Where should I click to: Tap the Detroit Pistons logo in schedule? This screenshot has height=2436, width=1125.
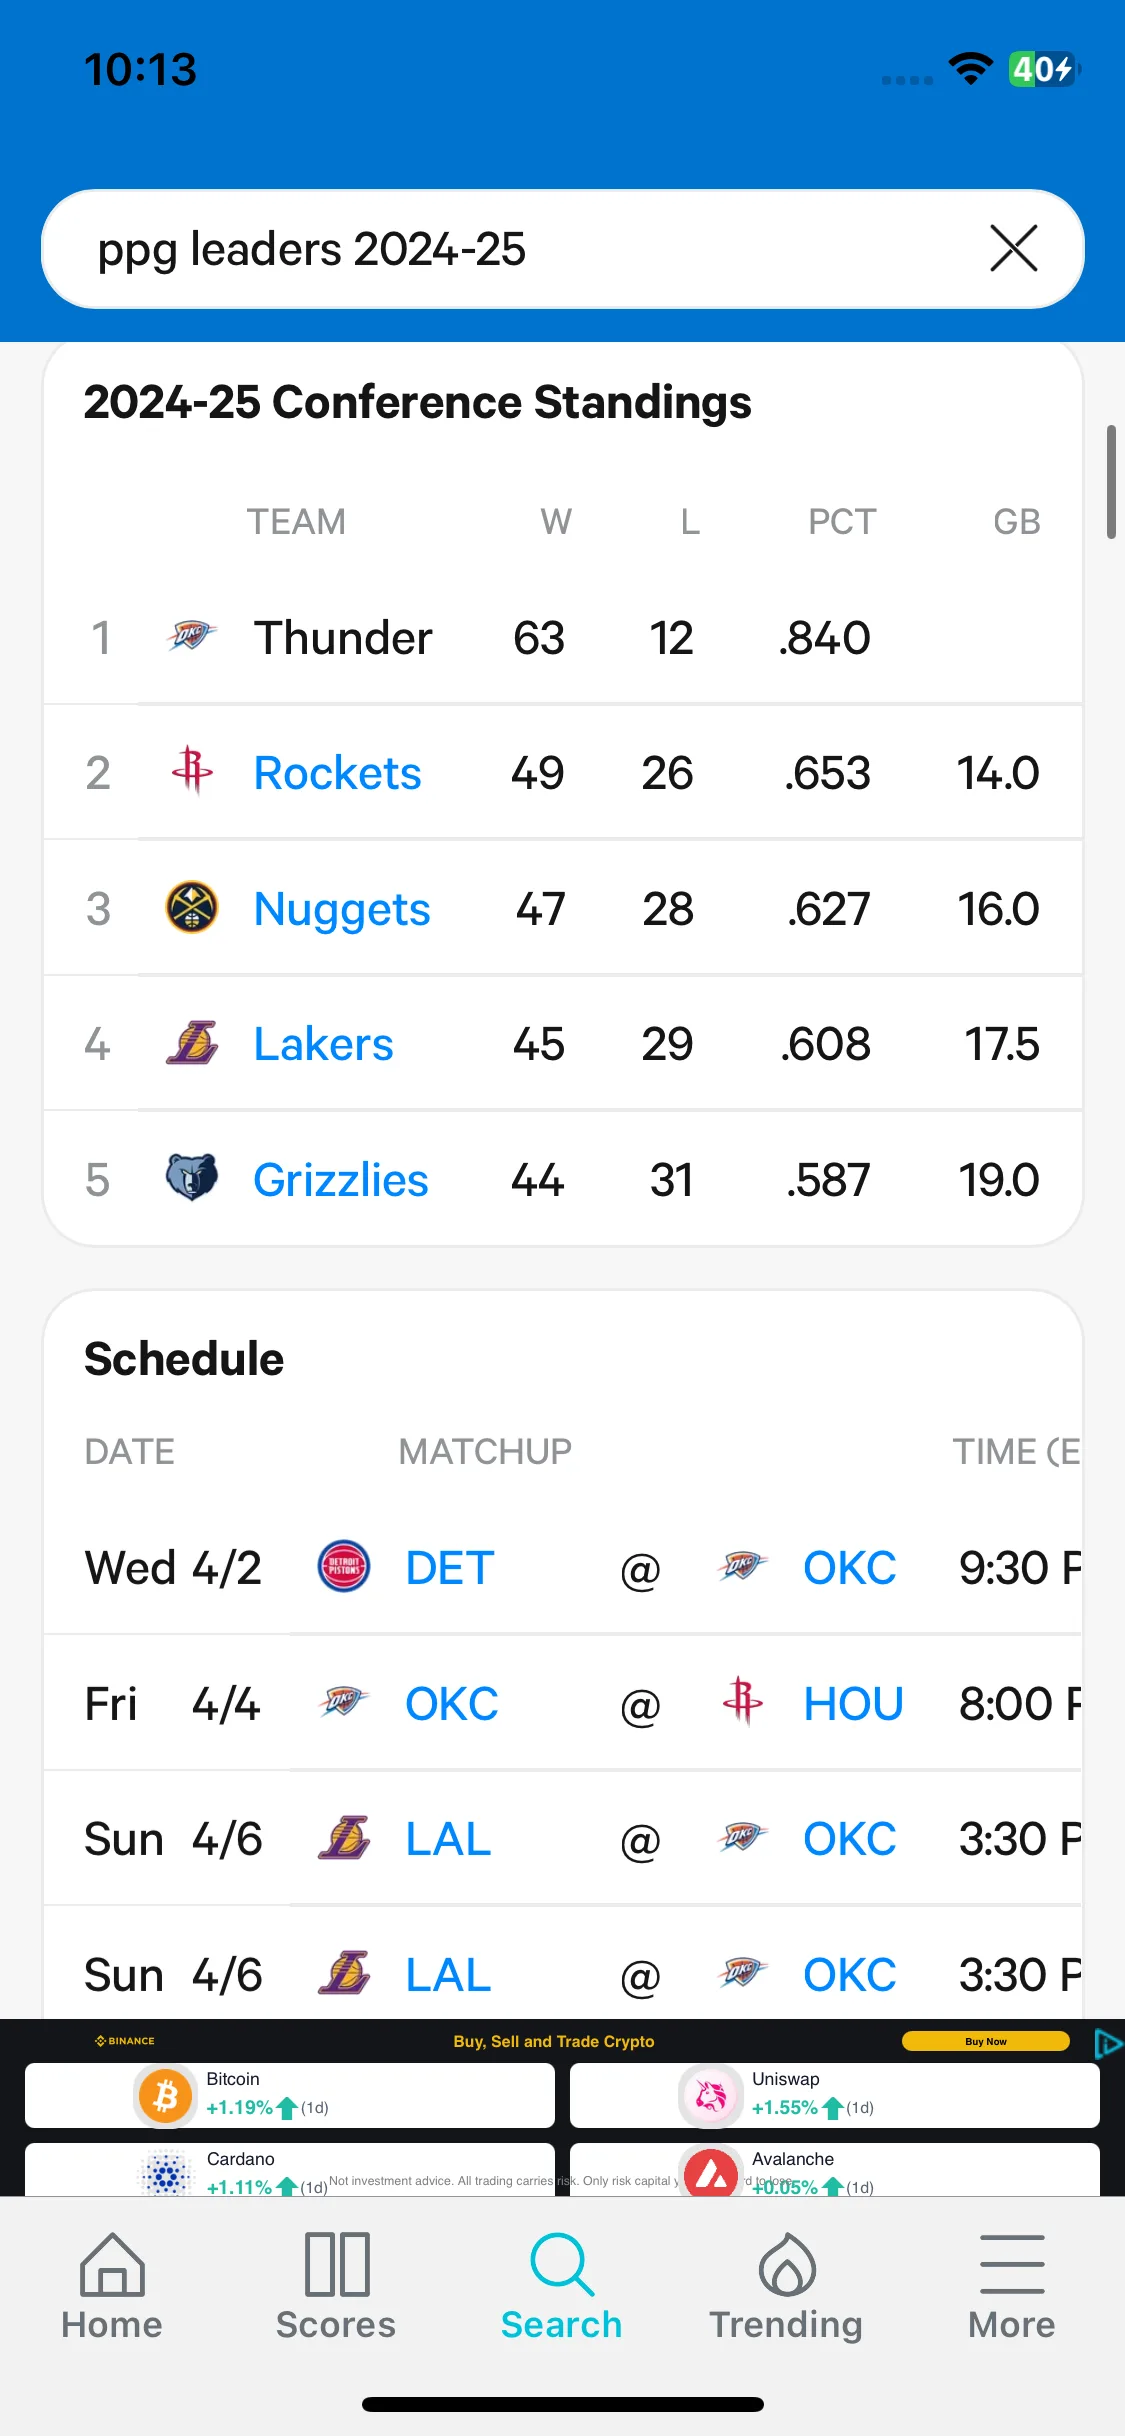343,1566
